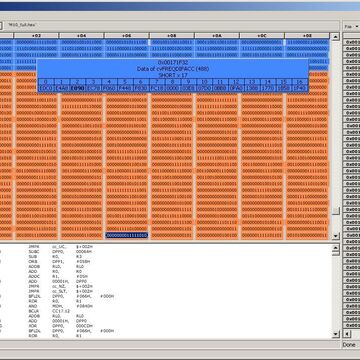Select the 'SUB R0, R3' disassembly line

[55, 256]
